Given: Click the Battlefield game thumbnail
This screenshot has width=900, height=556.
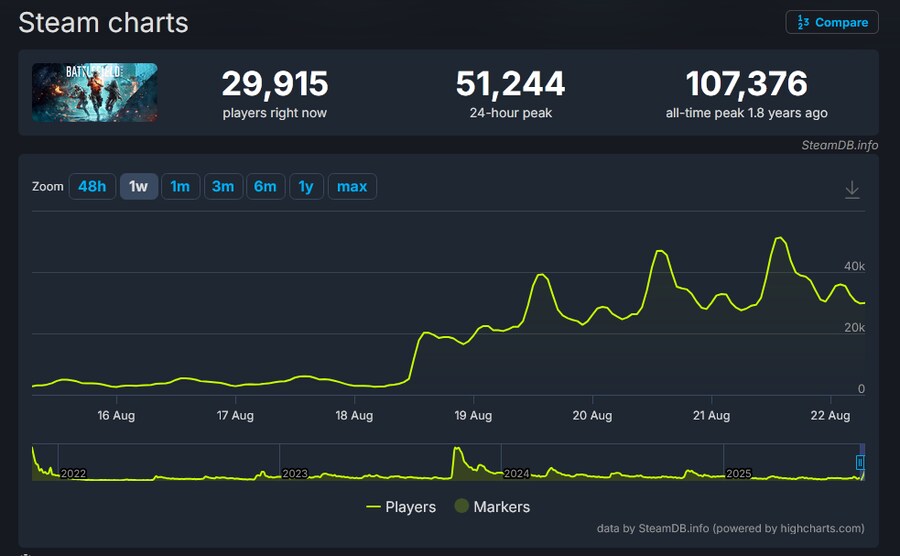Looking at the screenshot, I should pos(95,92).
